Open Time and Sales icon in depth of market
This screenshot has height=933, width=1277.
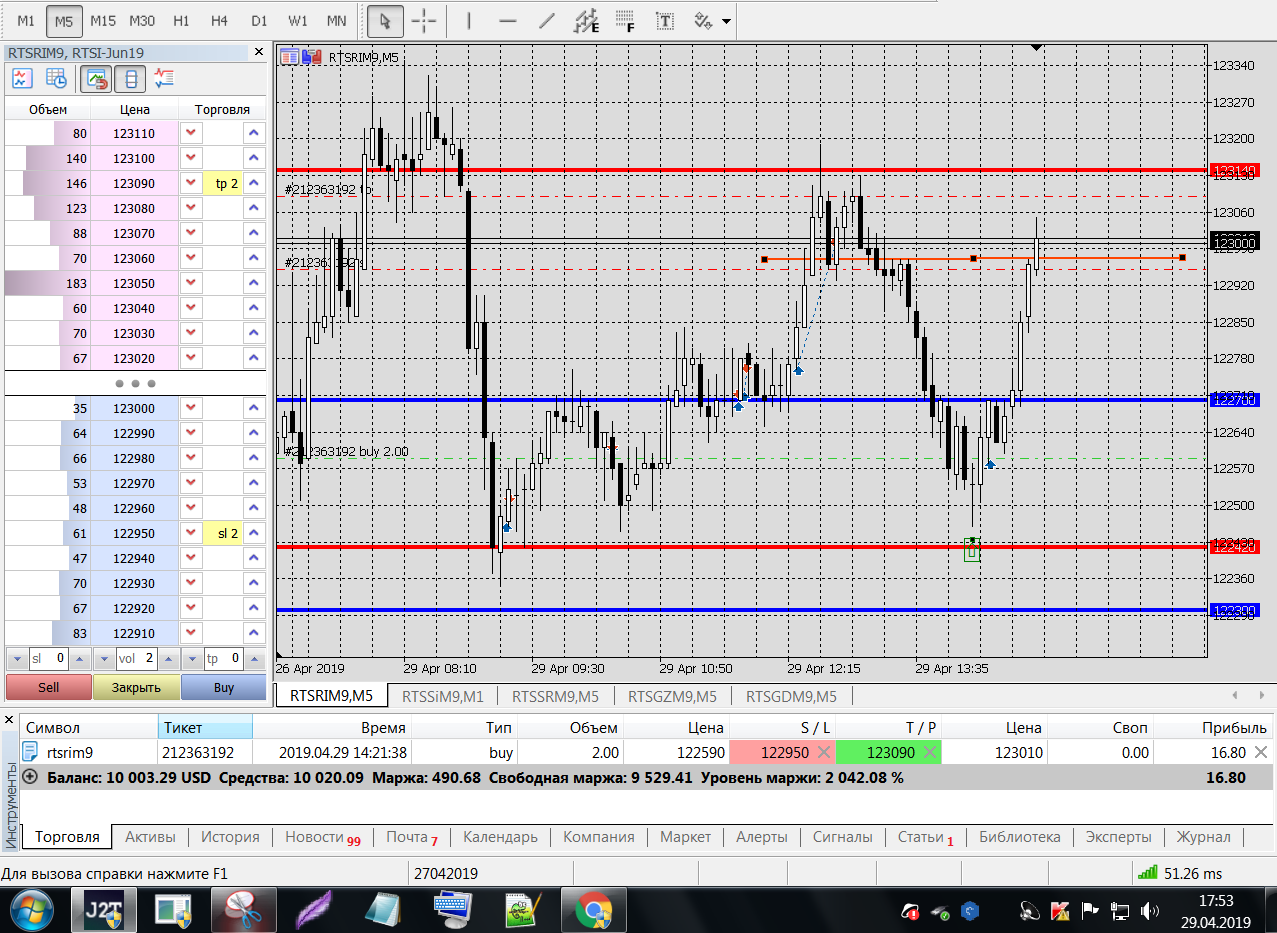click(x=56, y=78)
